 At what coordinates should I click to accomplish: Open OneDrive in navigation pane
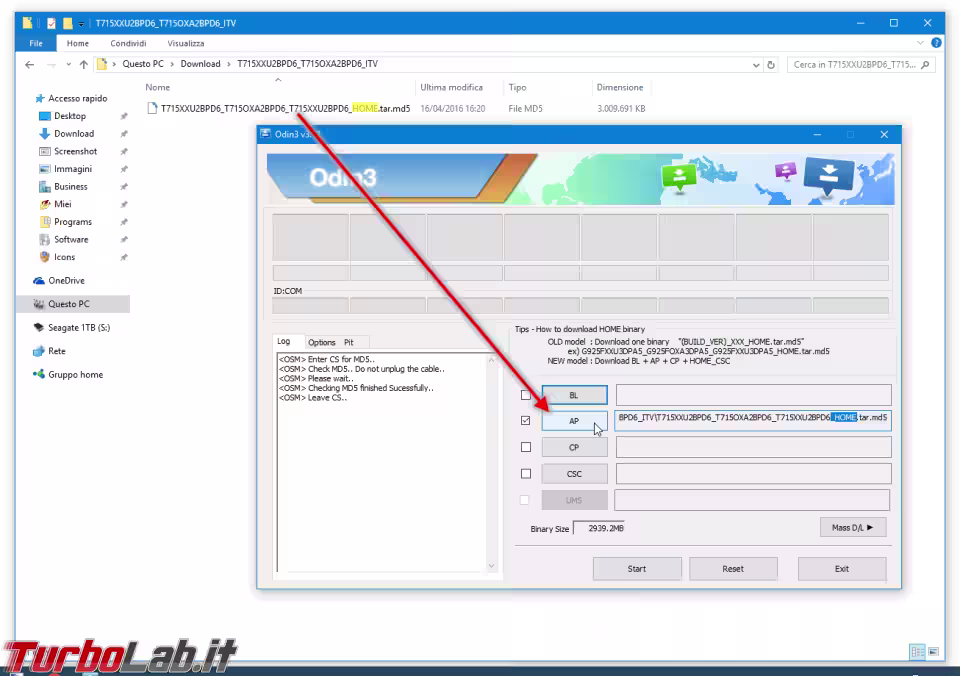[66, 280]
